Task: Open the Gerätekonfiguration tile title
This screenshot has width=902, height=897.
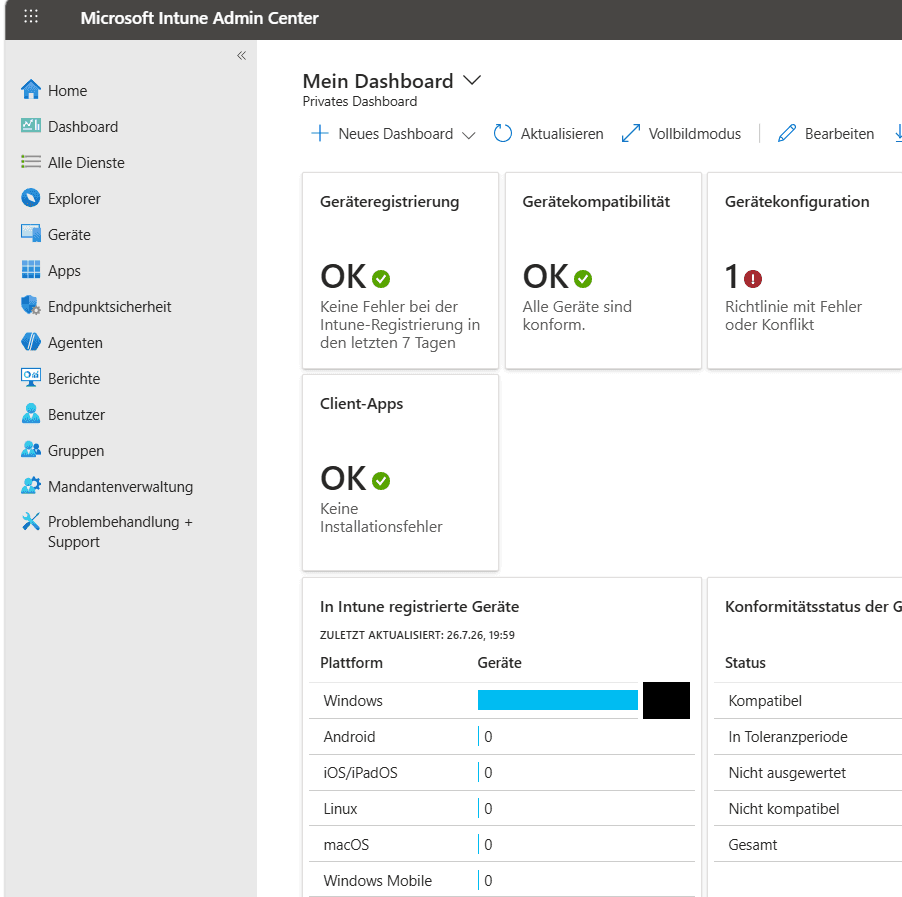Action: click(797, 201)
